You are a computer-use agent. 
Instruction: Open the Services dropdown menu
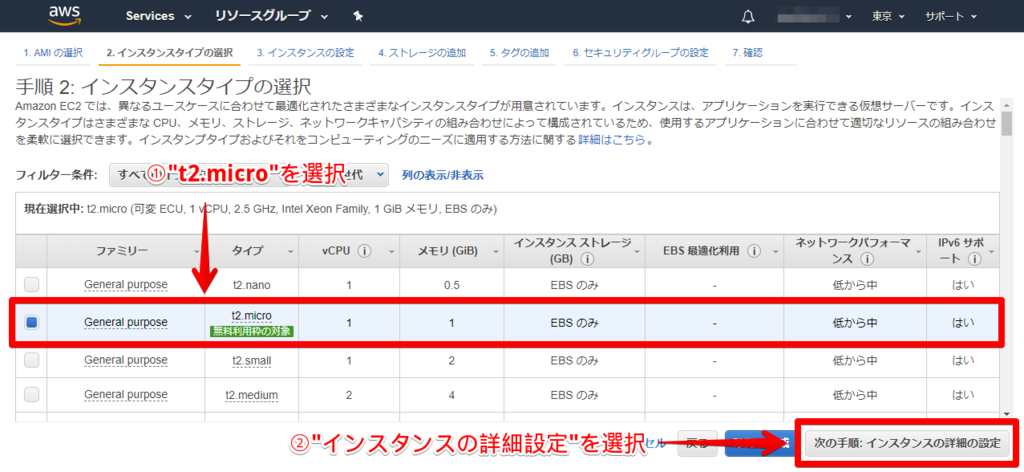pos(159,16)
